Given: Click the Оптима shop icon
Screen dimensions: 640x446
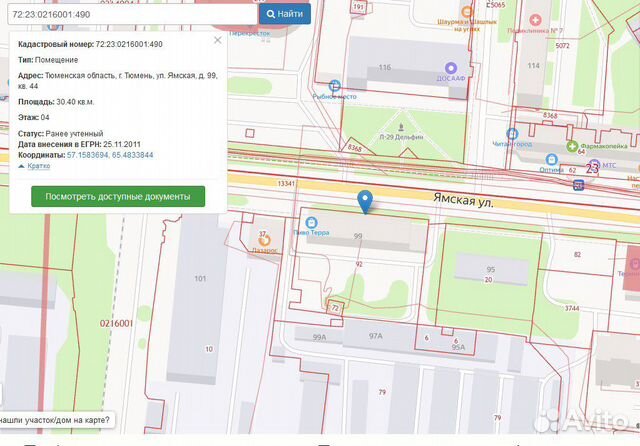Looking at the screenshot, I should tap(551, 160).
